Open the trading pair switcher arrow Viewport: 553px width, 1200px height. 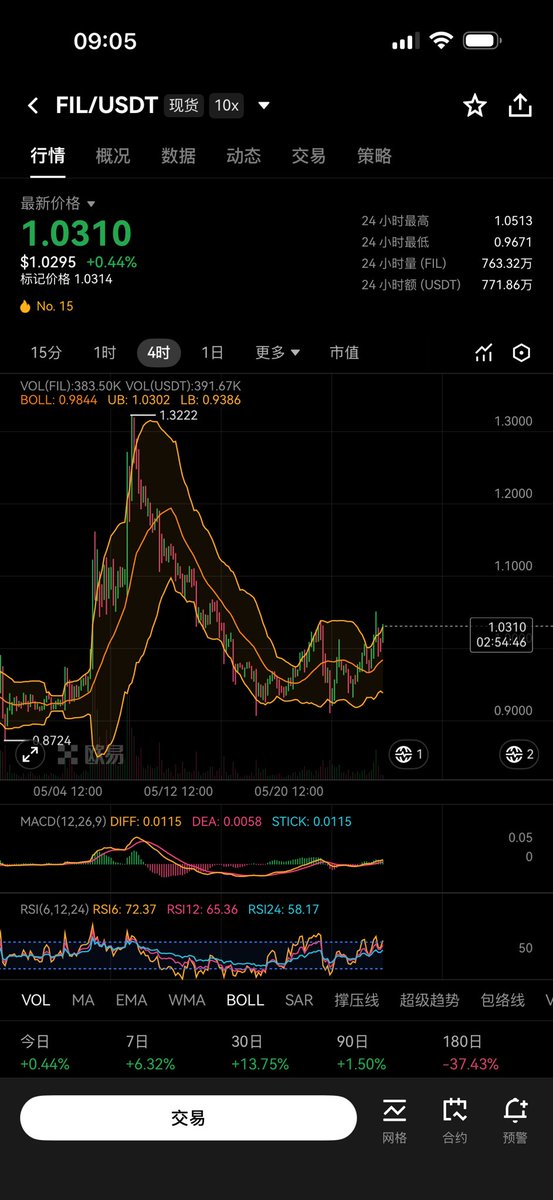click(x=264, y=106)
